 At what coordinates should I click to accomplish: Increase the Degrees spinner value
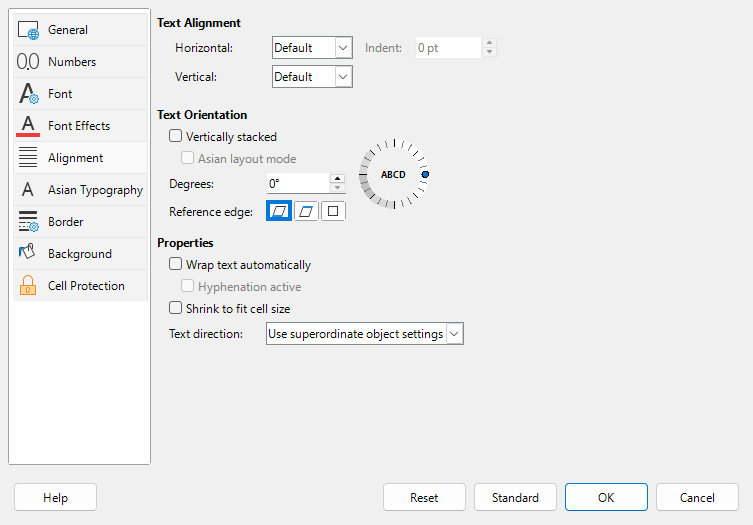click(x=338, y=179)
